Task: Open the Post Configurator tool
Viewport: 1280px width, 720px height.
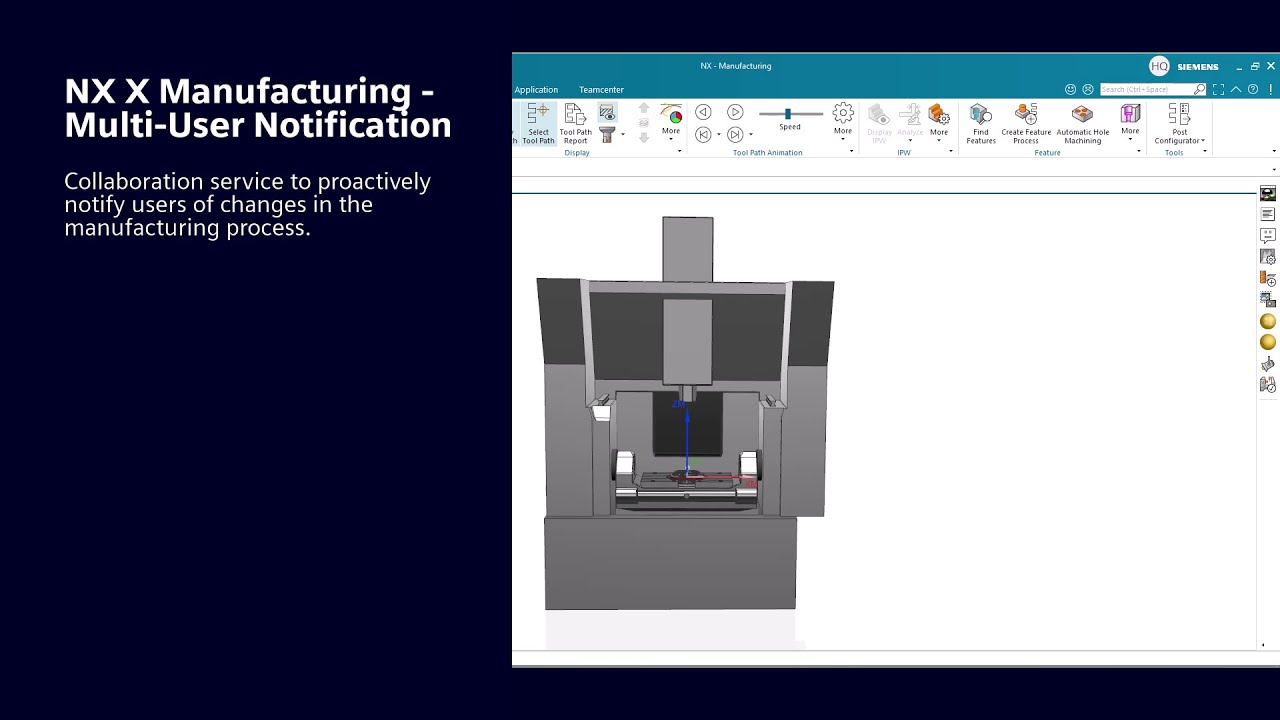Action: 1180,123
